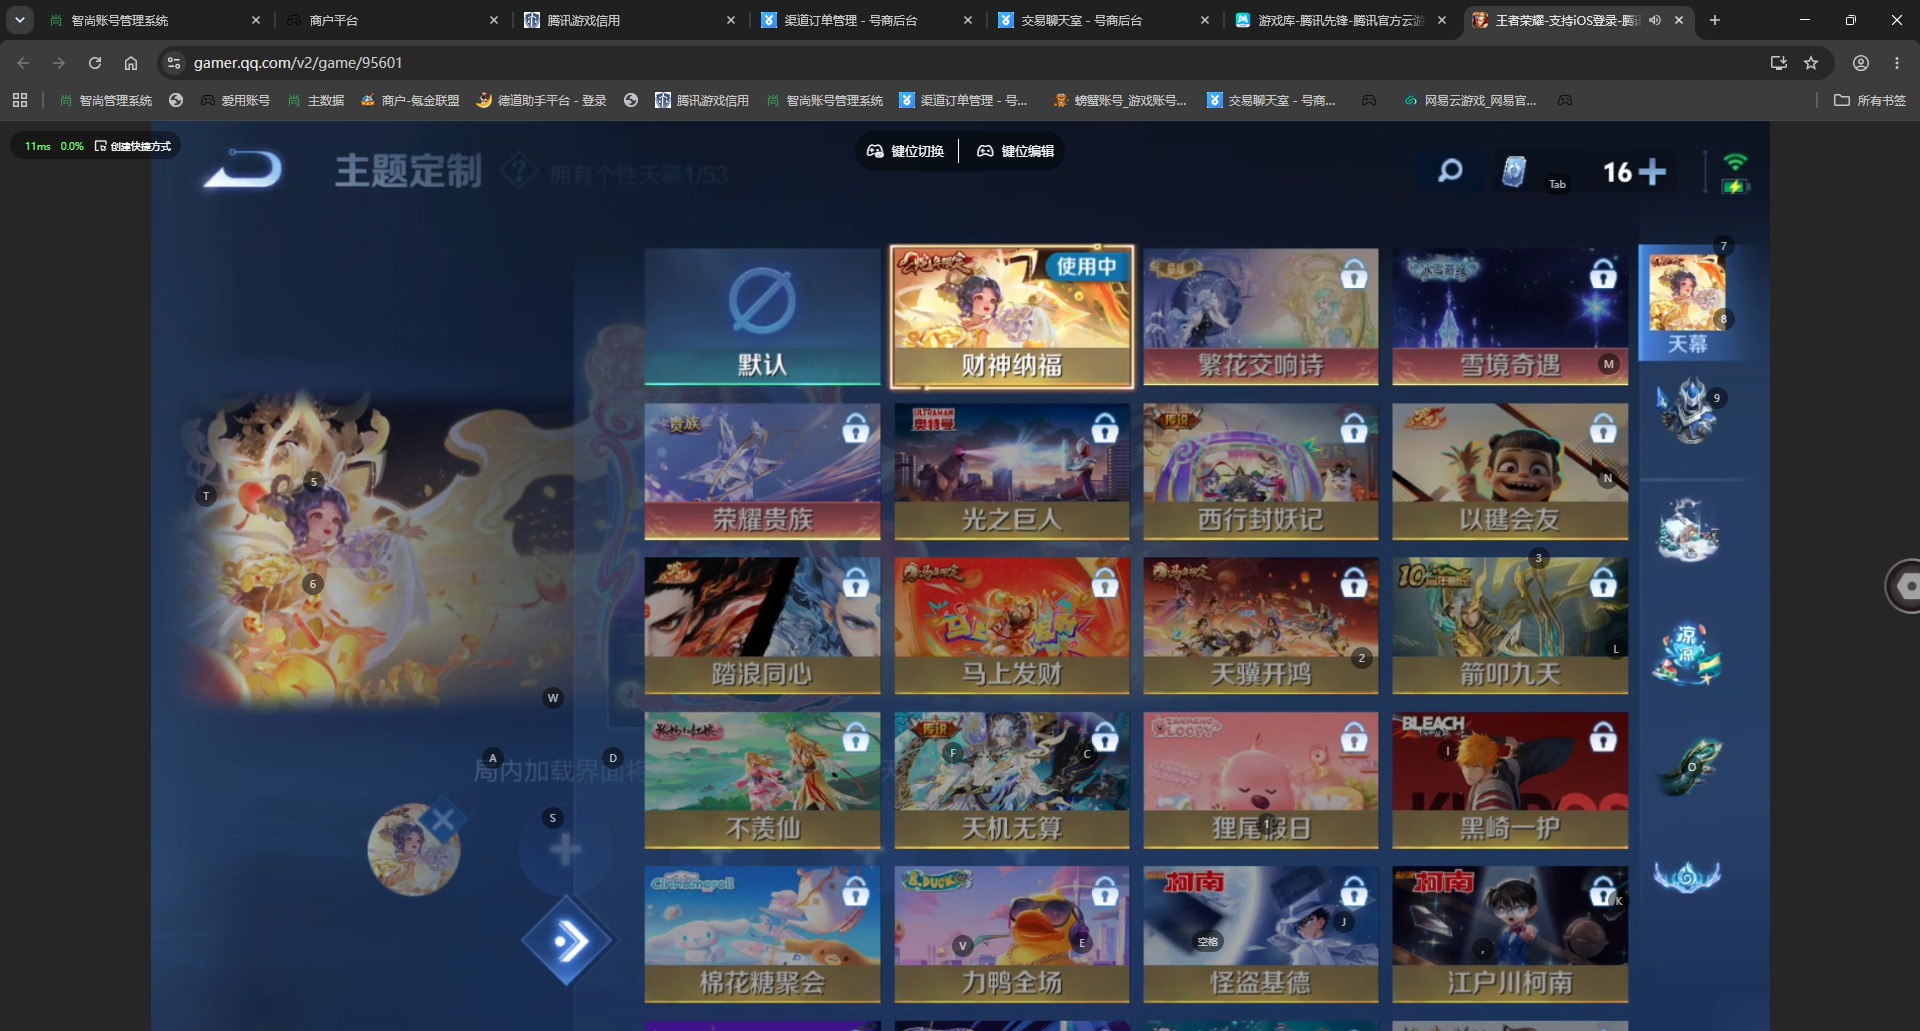Select the 光之巨人 theme card
Viewport: 1920px width, 1031px height.
click(1012, 471)
